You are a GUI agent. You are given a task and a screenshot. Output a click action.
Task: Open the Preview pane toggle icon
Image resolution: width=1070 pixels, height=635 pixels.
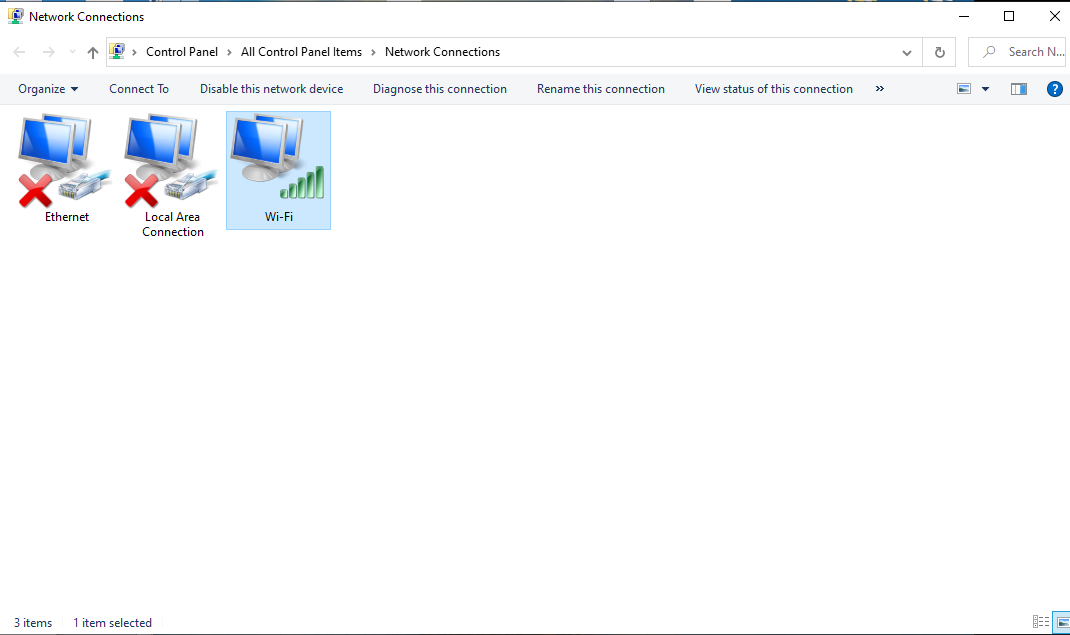click(1018, 88)
